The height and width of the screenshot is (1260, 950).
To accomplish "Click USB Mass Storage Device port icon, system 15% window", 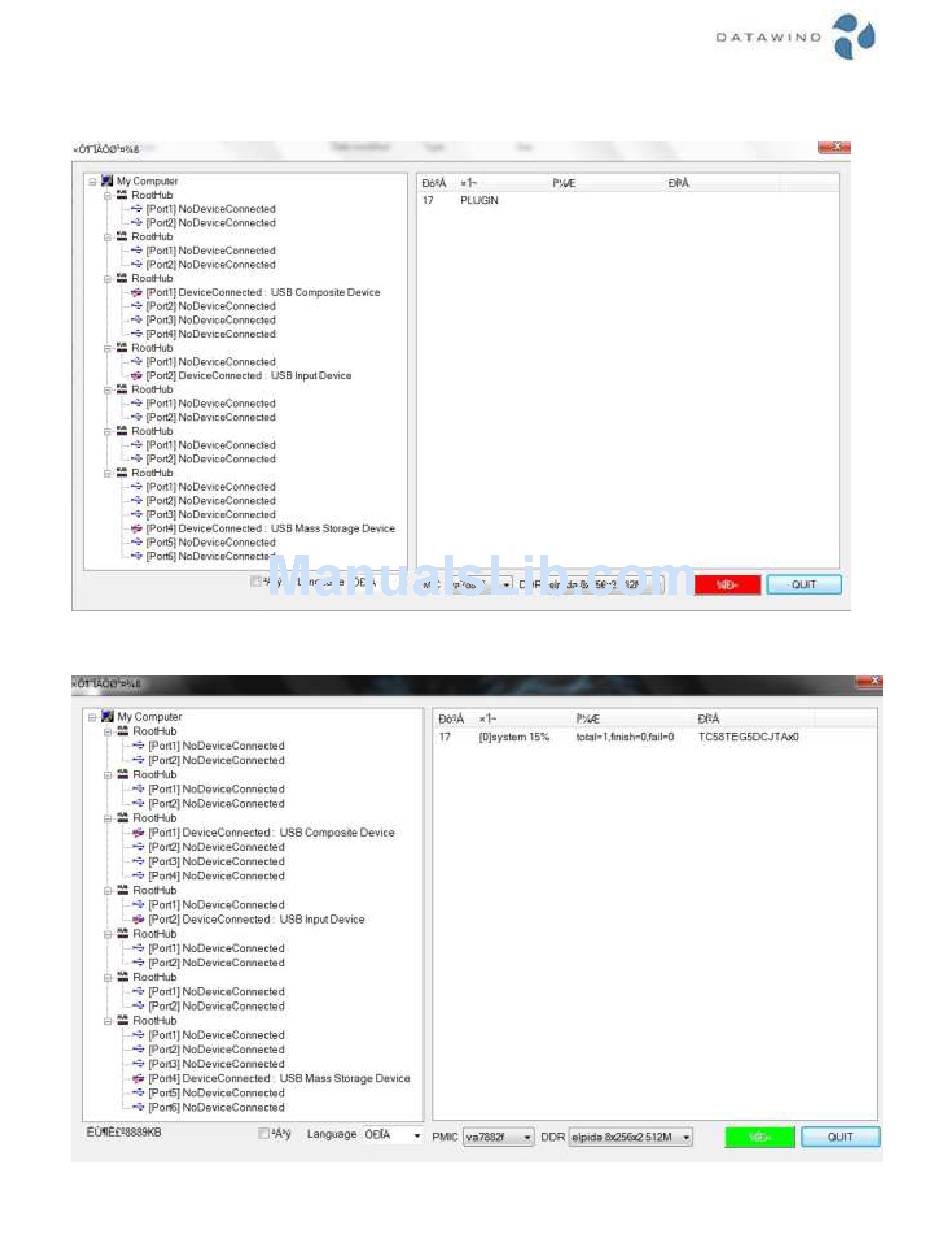I will click(139, 1079).
